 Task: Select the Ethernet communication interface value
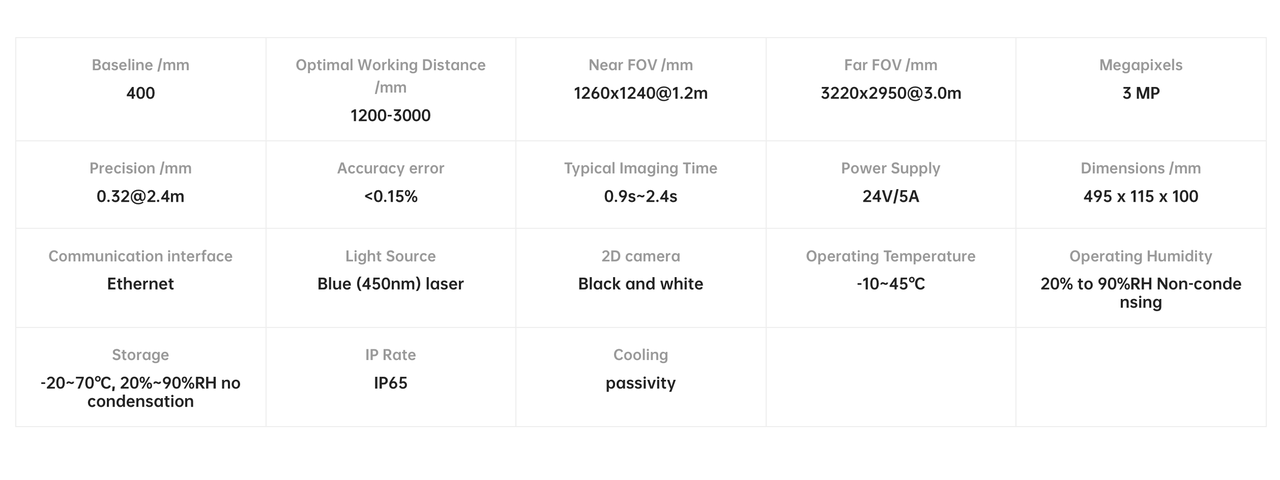(x=140, y=284)
